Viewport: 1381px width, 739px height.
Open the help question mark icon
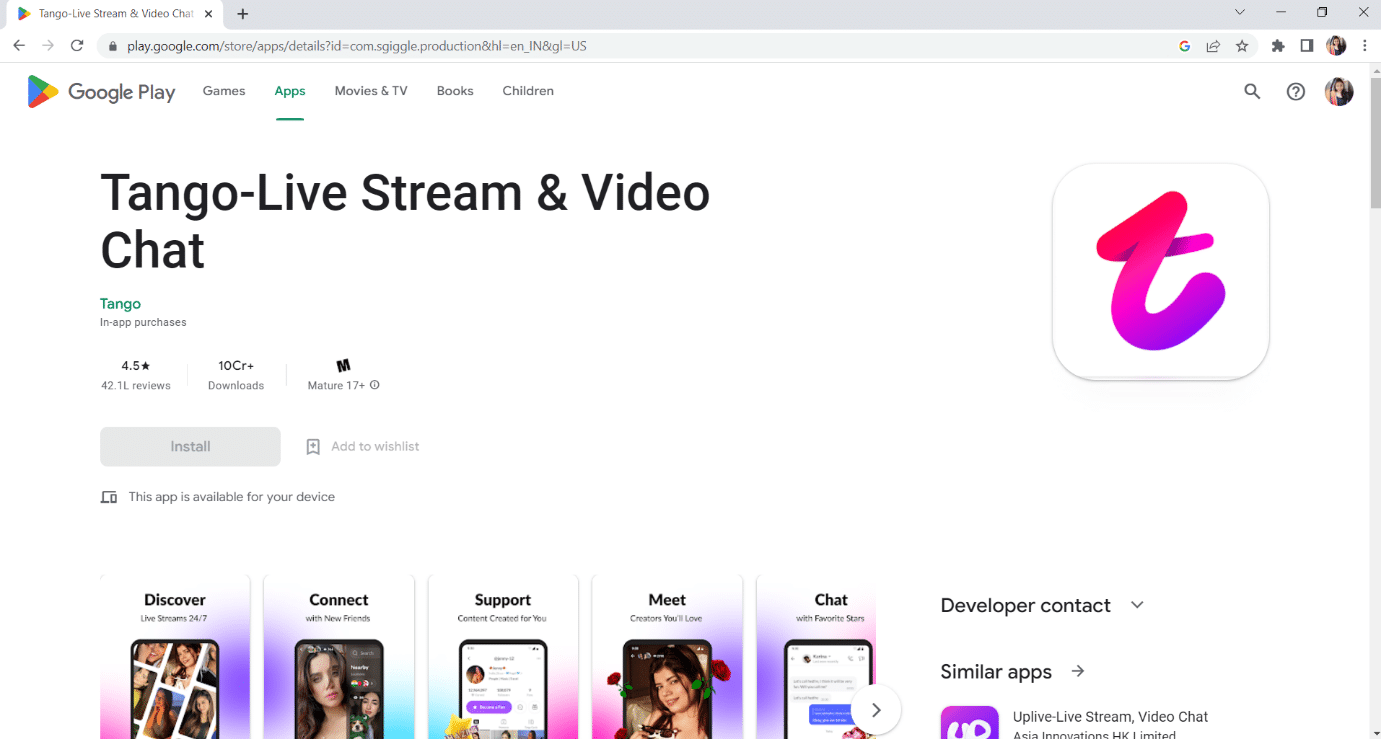click(x=1296, y=91)
